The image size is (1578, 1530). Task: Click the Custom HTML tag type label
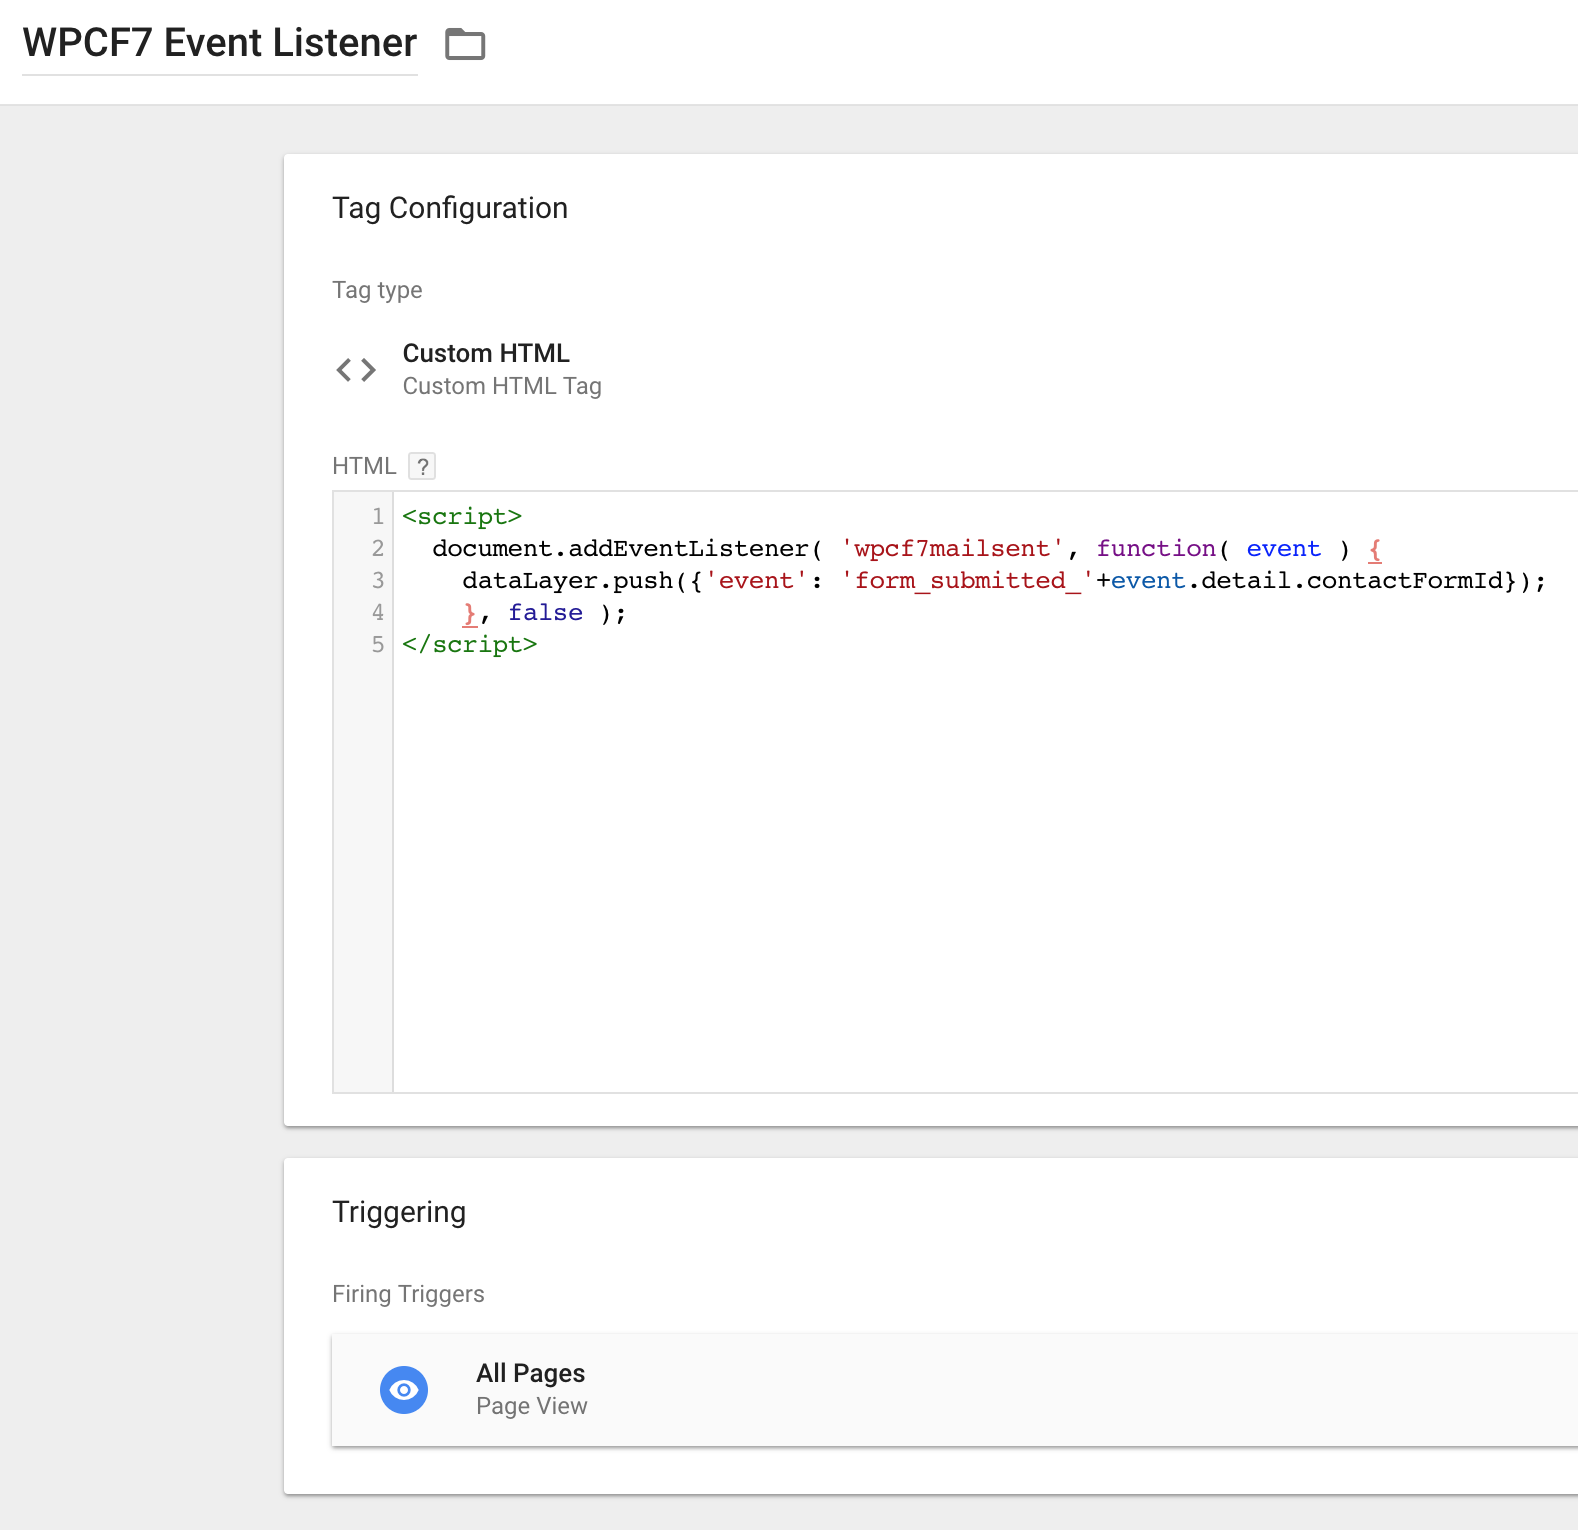click(x=486, y=353)
